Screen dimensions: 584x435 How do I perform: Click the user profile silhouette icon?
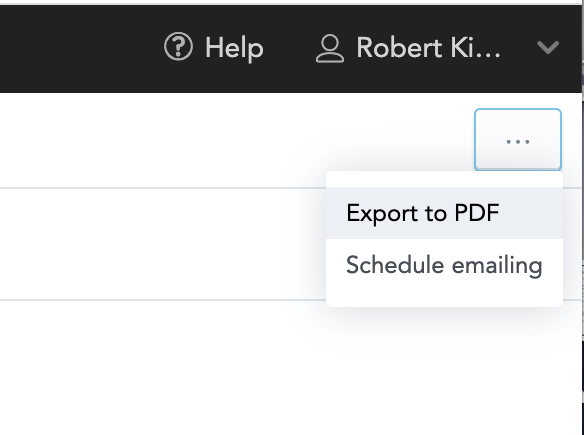pyautogui.click(x=330, y=48)
